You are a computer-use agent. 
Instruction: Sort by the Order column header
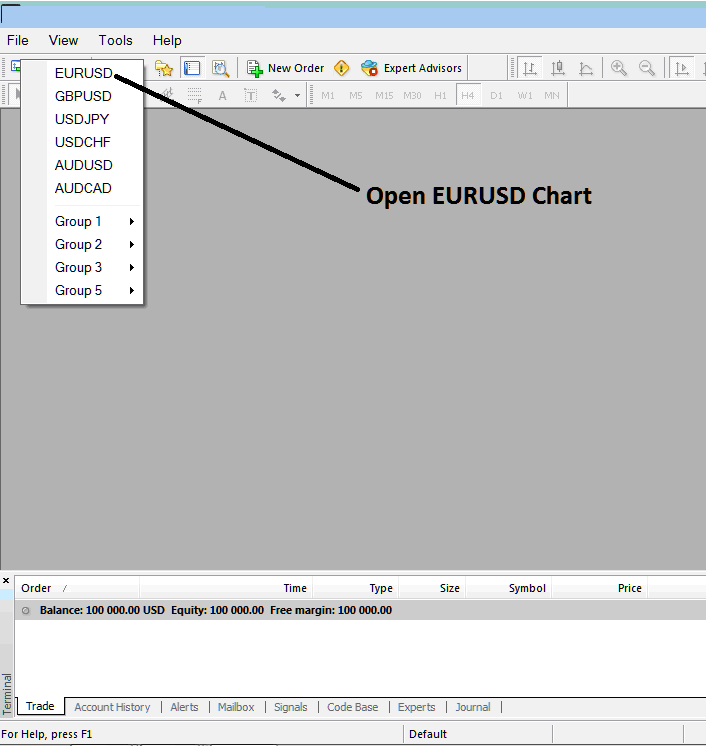click(37, 588)
